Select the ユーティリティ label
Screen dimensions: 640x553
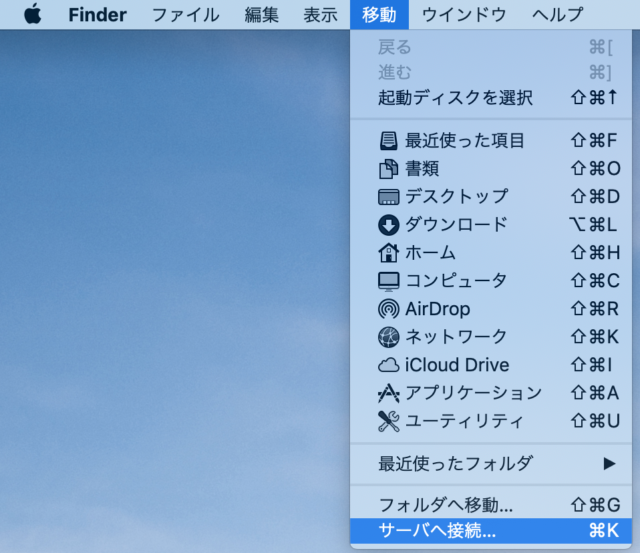coord(464,421)
